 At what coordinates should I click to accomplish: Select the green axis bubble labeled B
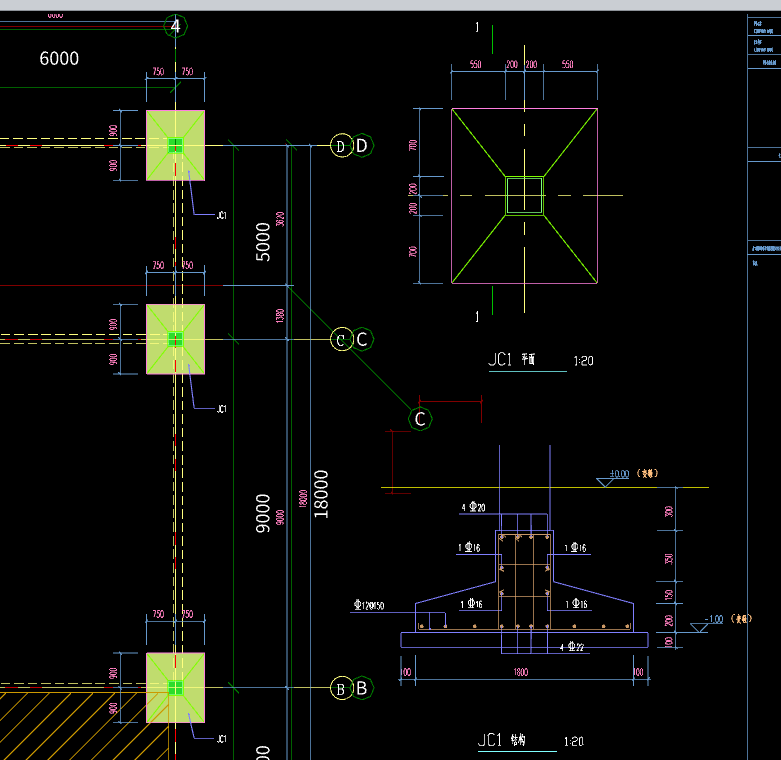(362, 688)
